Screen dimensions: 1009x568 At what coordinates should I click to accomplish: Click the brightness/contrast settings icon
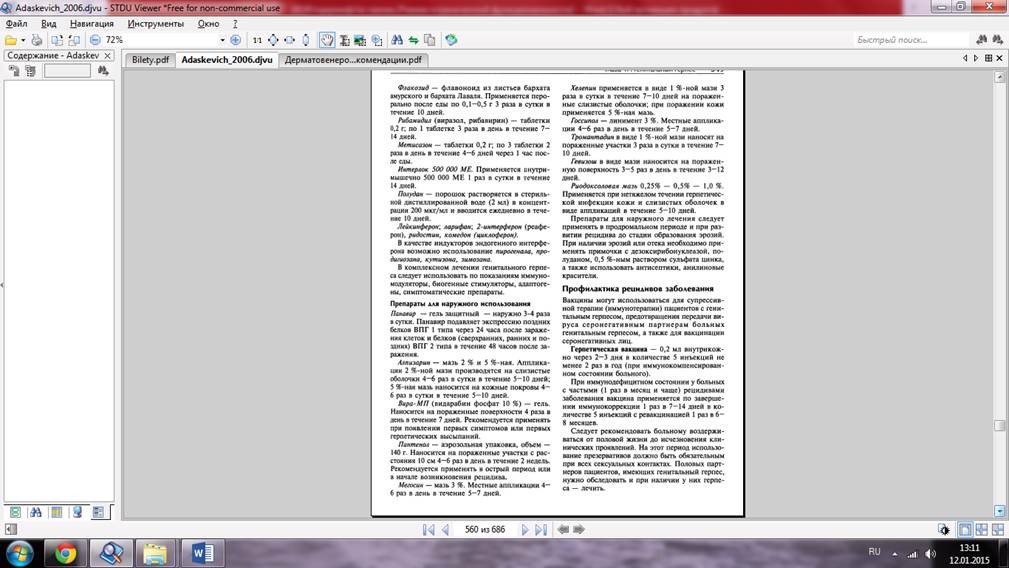tap(944, 529)
